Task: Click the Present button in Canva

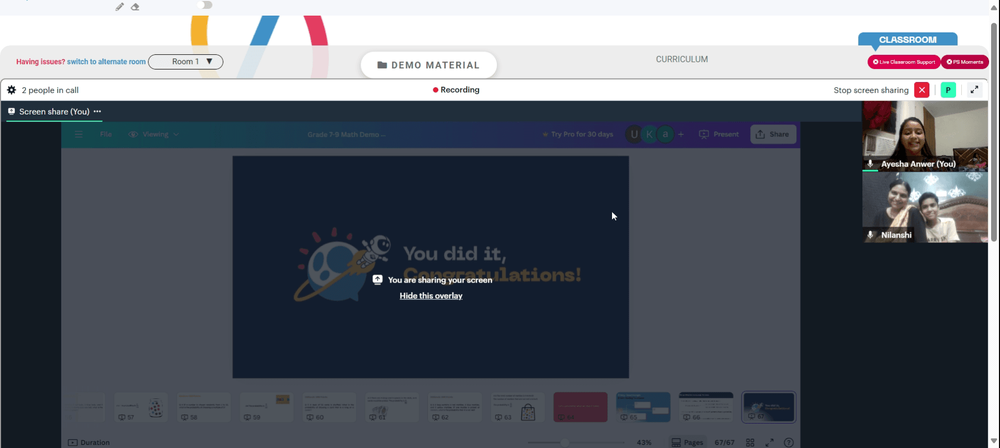Action: point(719,135)
